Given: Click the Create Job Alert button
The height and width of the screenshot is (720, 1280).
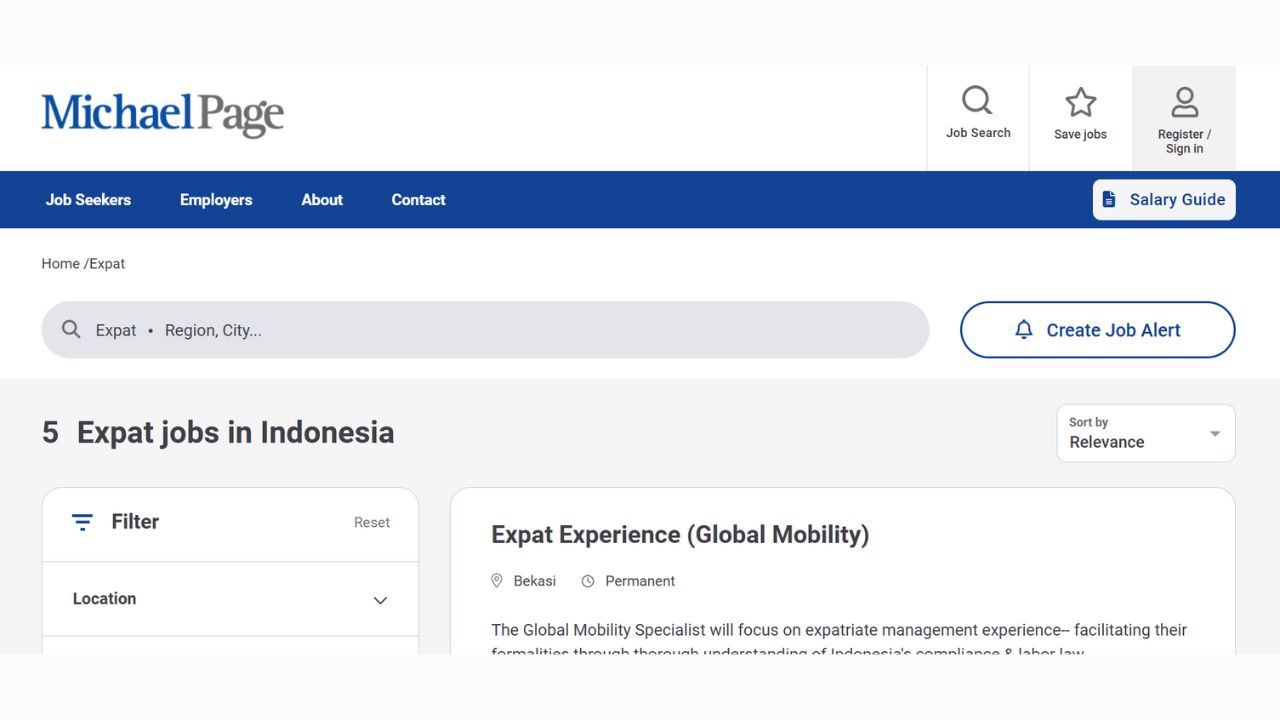Looking at the screenshot, I should click(x=1097, y=329).
